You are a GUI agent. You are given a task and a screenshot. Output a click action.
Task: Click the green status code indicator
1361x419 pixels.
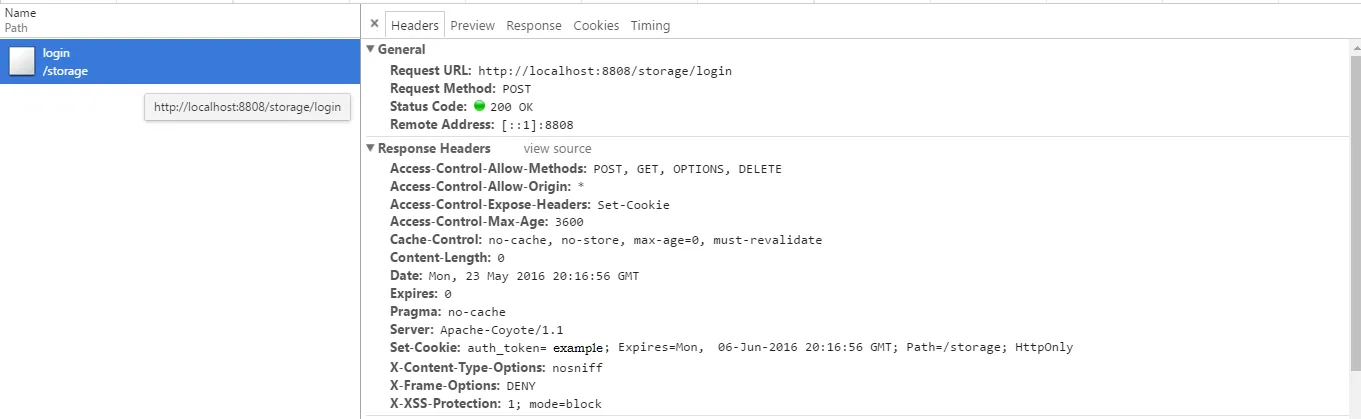[x=479, y=106]
